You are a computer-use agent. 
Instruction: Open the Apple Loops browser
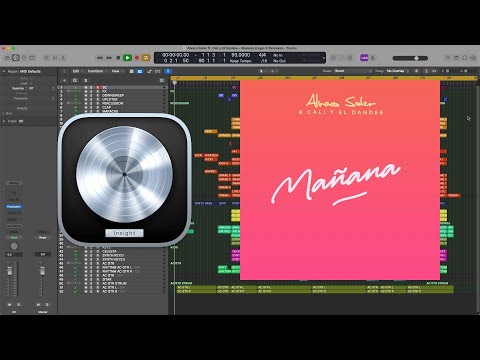(465, 58)
